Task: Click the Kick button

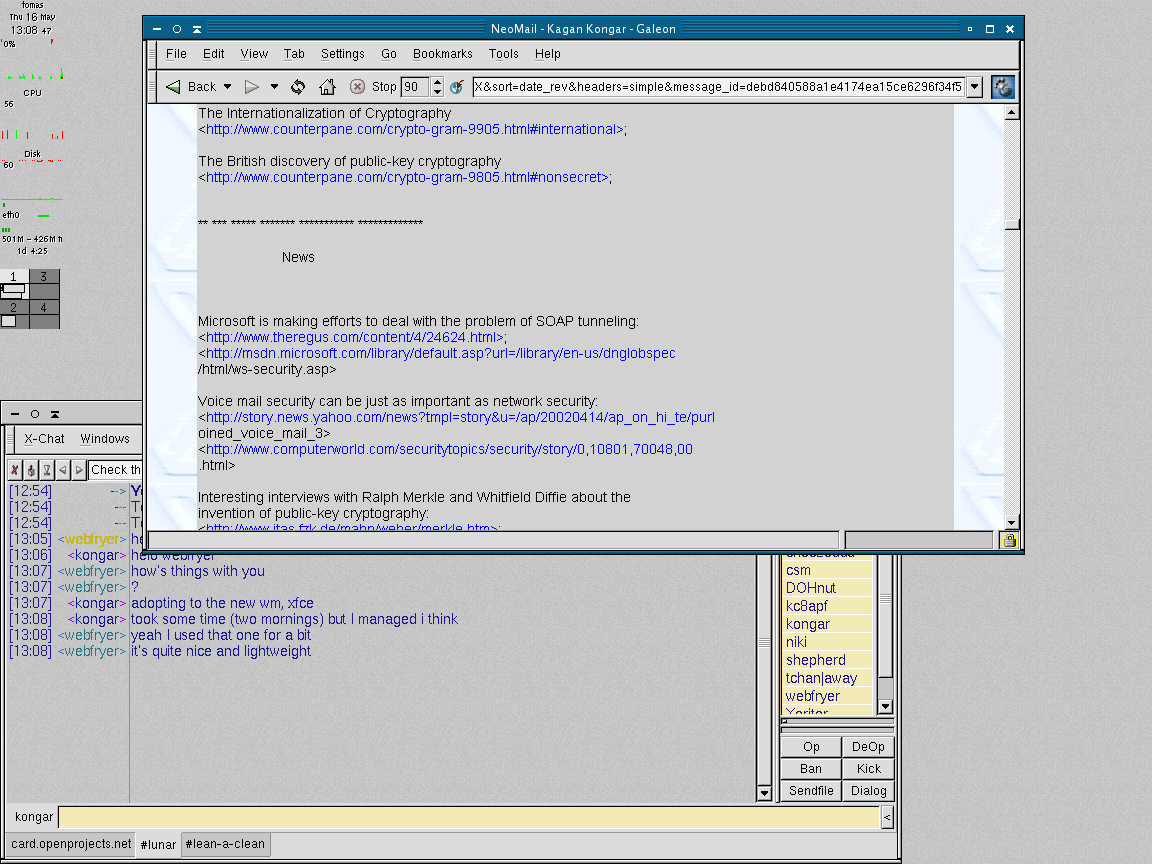Action: pos(868,769)
